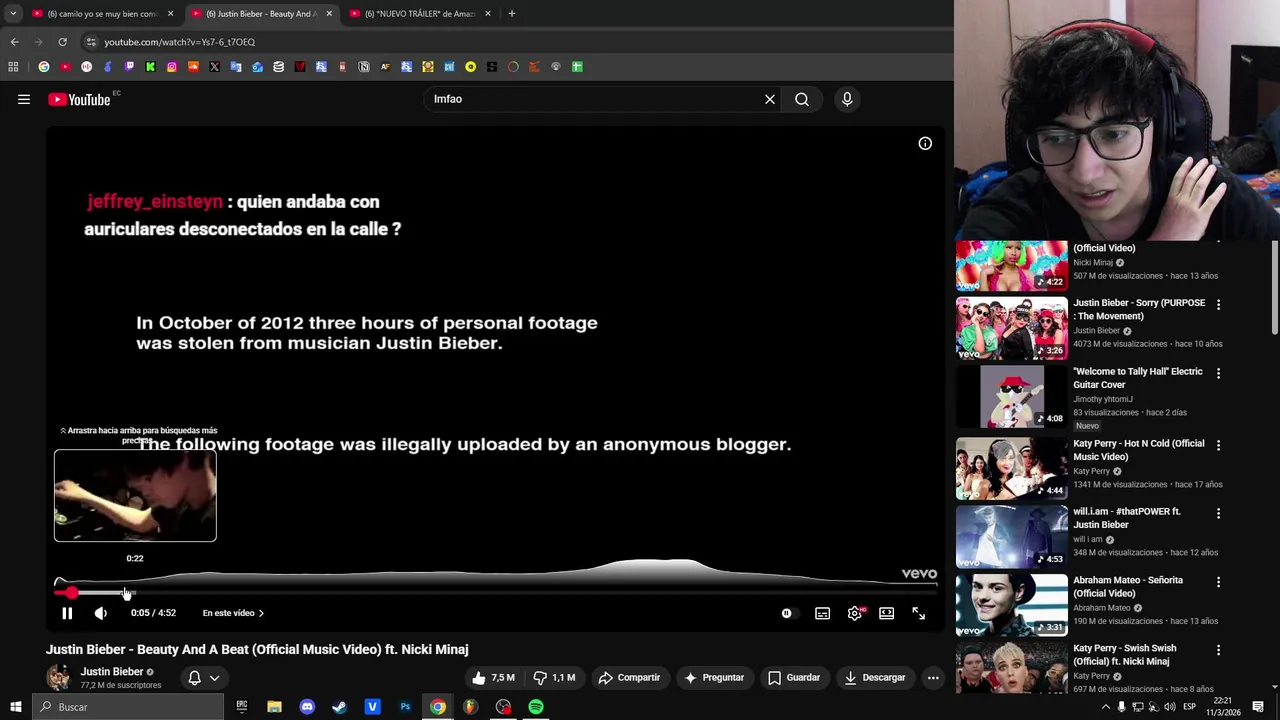Click the Preguntar button
The width and height of the screenshot is (1280, 720).
tap(714, 678)
